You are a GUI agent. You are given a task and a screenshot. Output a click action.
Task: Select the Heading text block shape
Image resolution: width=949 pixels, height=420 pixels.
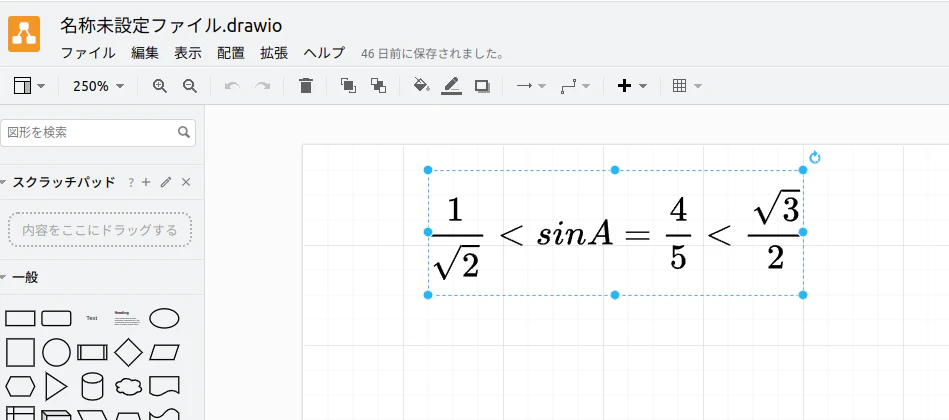(128, 318)
